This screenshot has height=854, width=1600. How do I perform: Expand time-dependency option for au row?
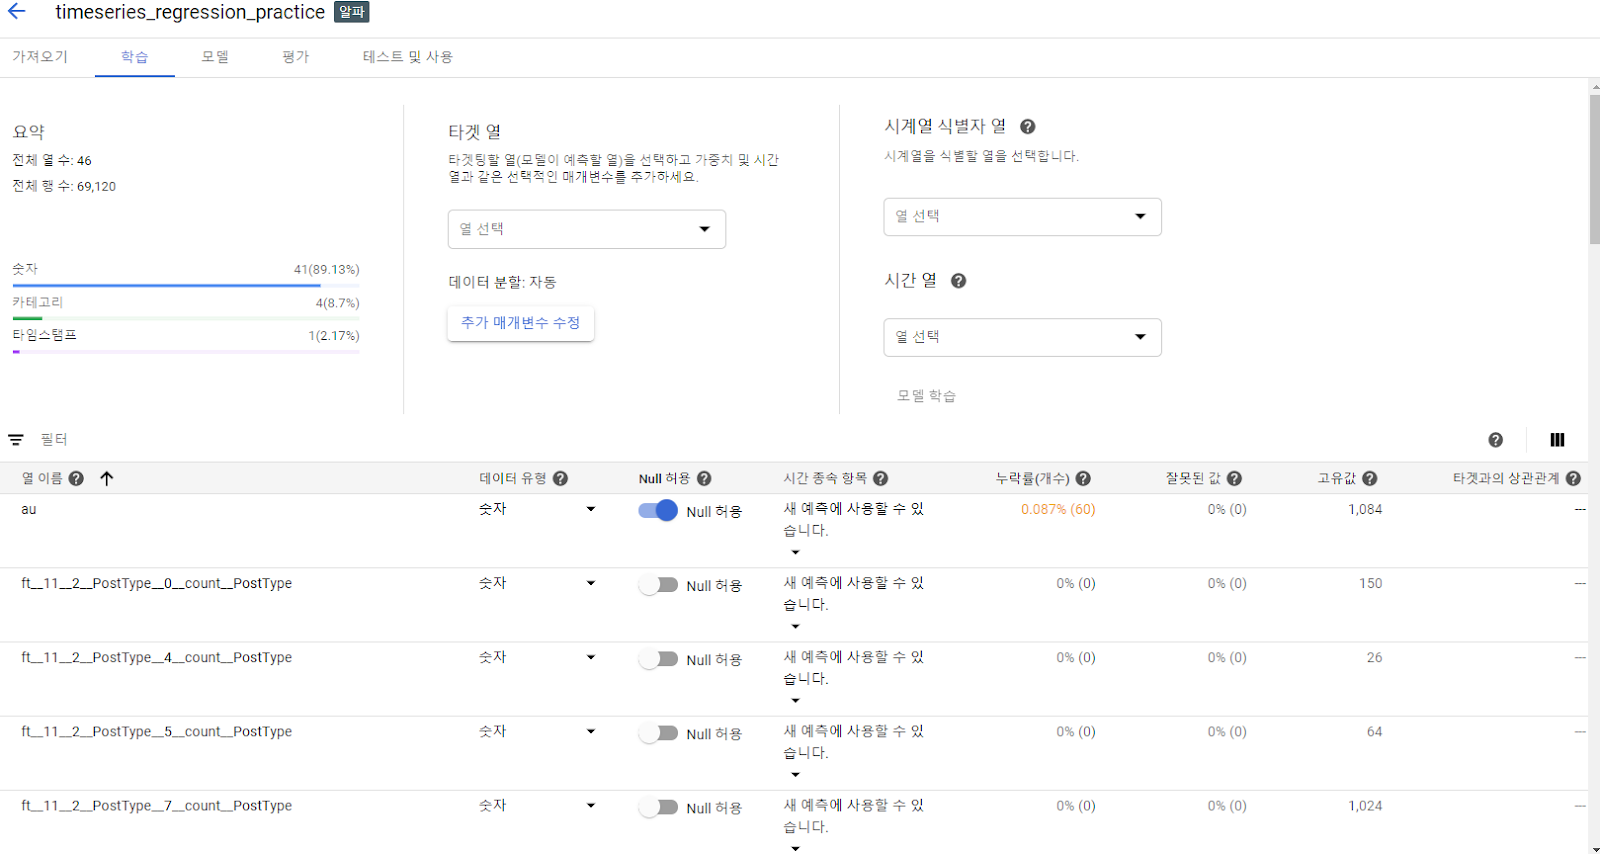[796, 552]
